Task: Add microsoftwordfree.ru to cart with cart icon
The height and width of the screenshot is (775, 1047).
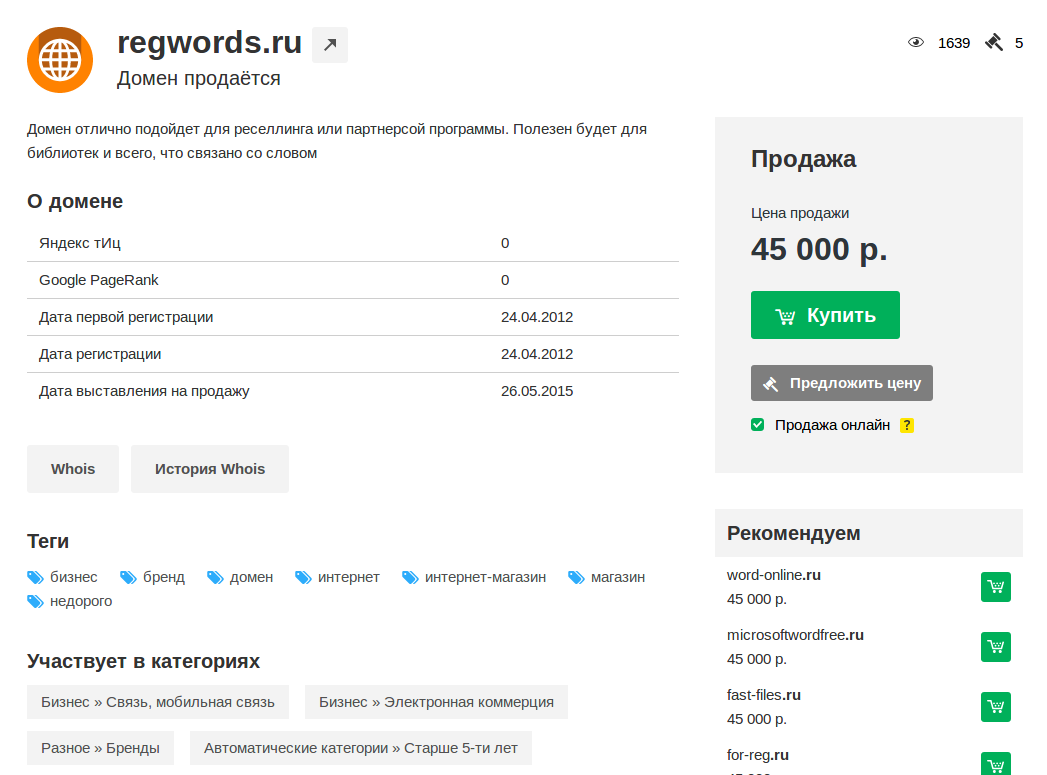Action: click(x=995, y=647)
